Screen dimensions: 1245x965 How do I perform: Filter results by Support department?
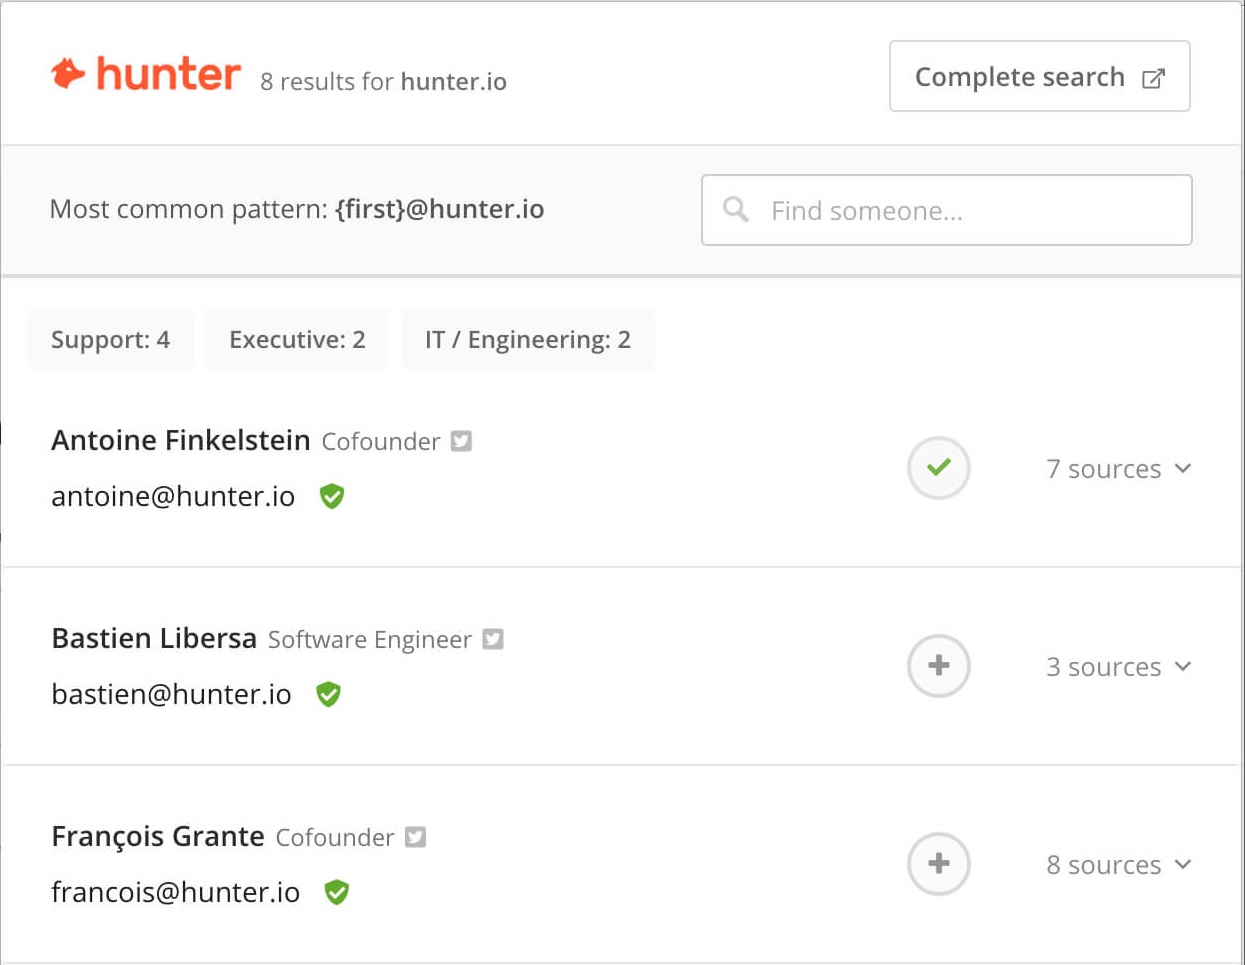(110, 340)
